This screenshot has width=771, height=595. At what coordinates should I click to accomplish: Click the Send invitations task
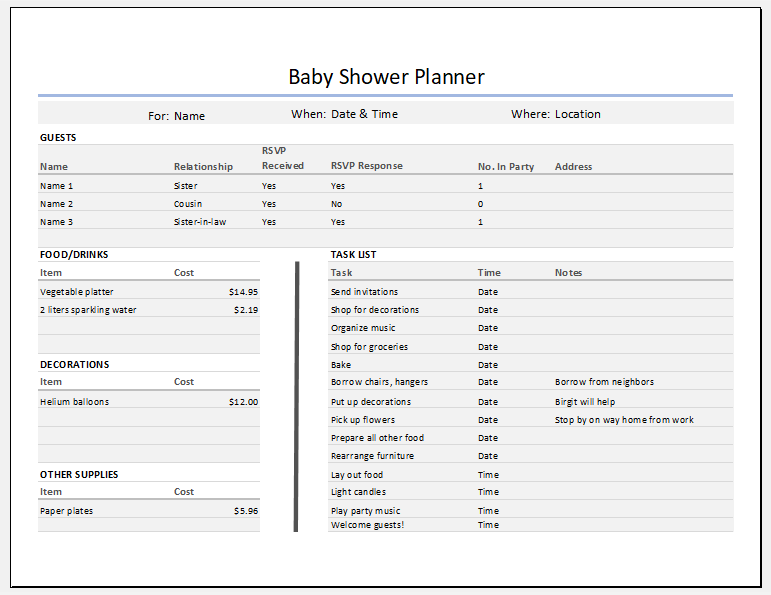364,292
